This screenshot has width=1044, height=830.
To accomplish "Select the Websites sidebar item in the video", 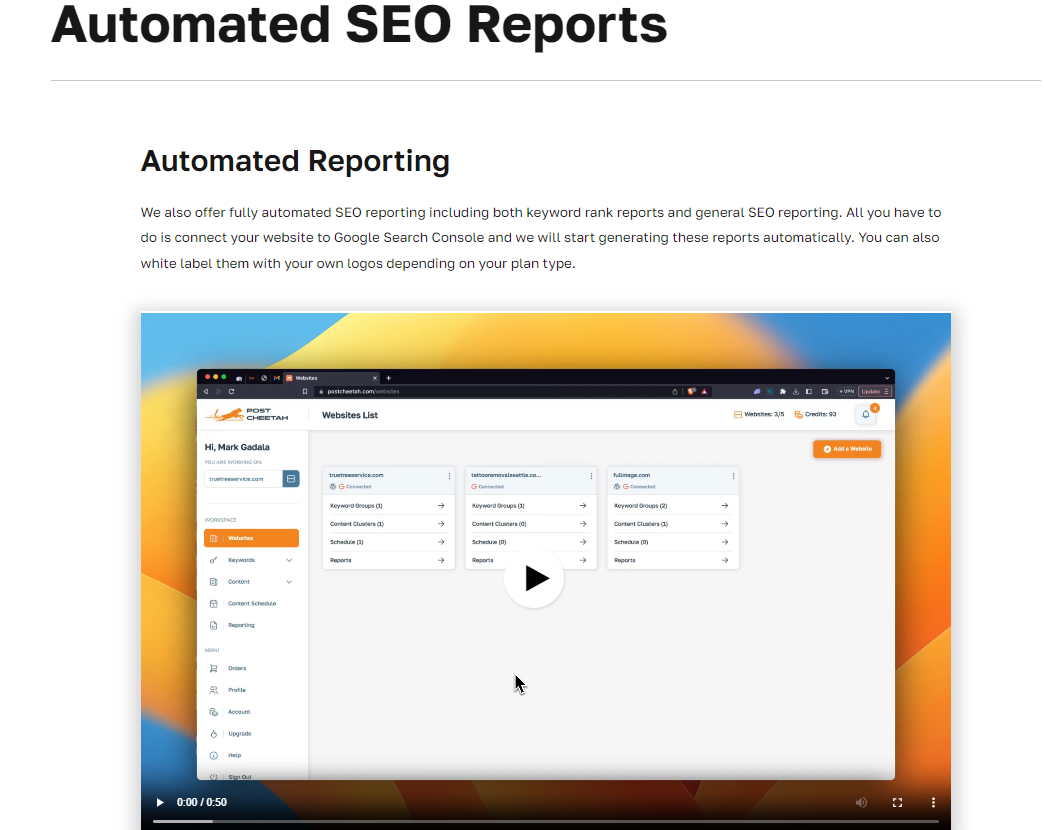I will coord(251,538).
